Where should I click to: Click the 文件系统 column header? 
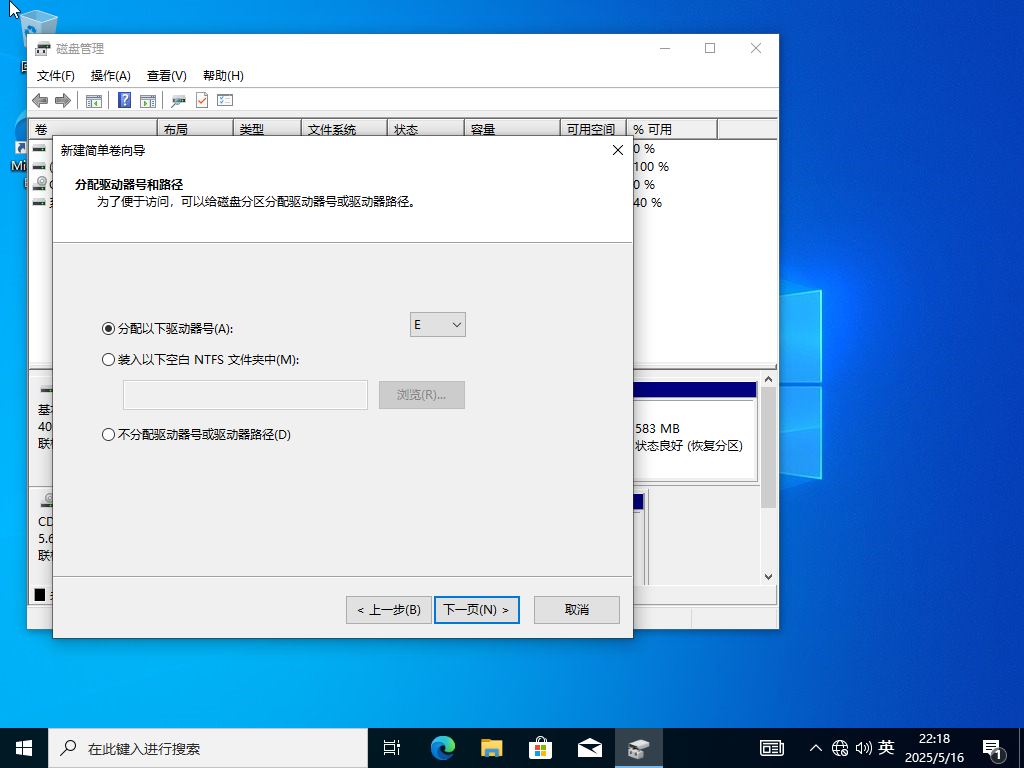(x=344, y=129)
